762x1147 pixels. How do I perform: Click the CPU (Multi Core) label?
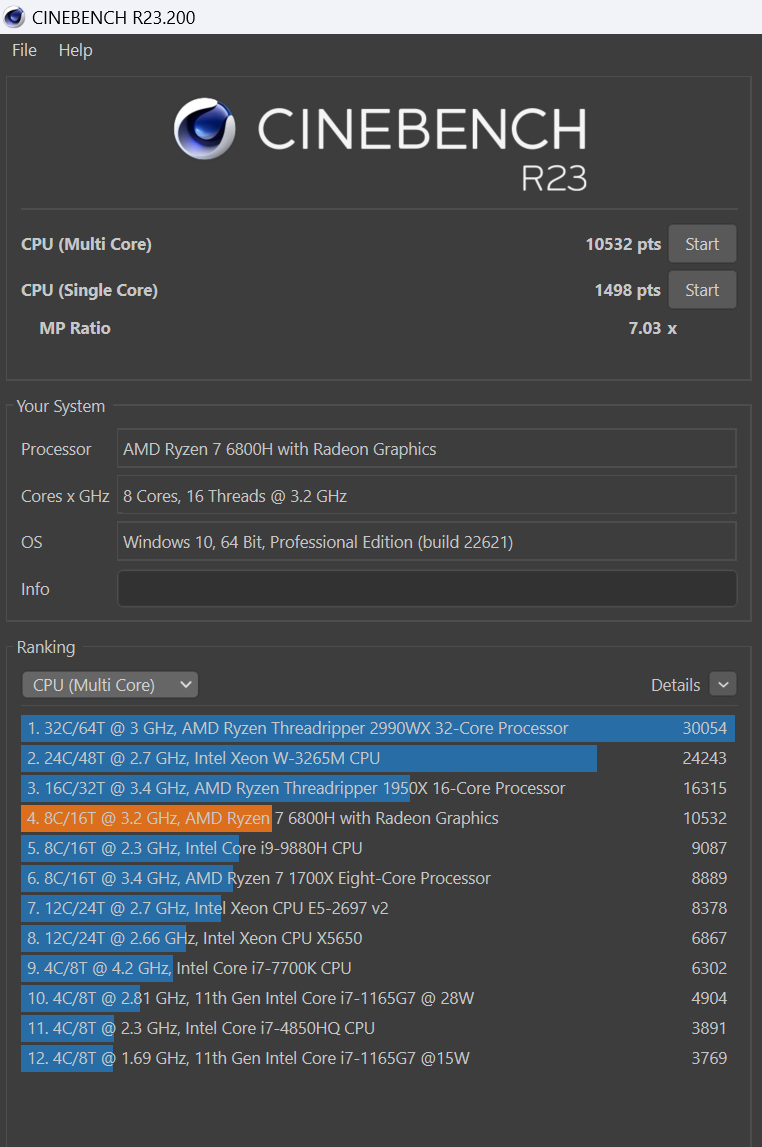tap(86, 244)
